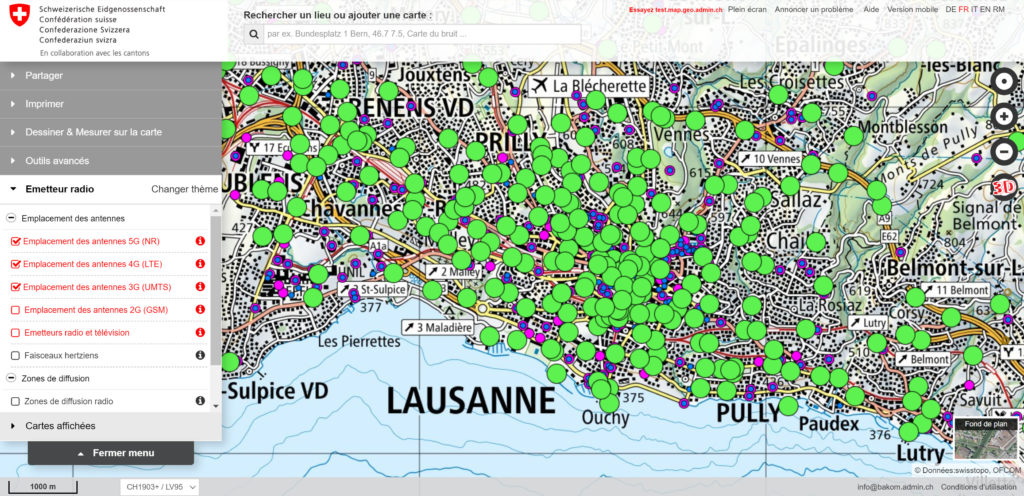Click the La Blécherette airport label on map

click(x=588, y=85)
